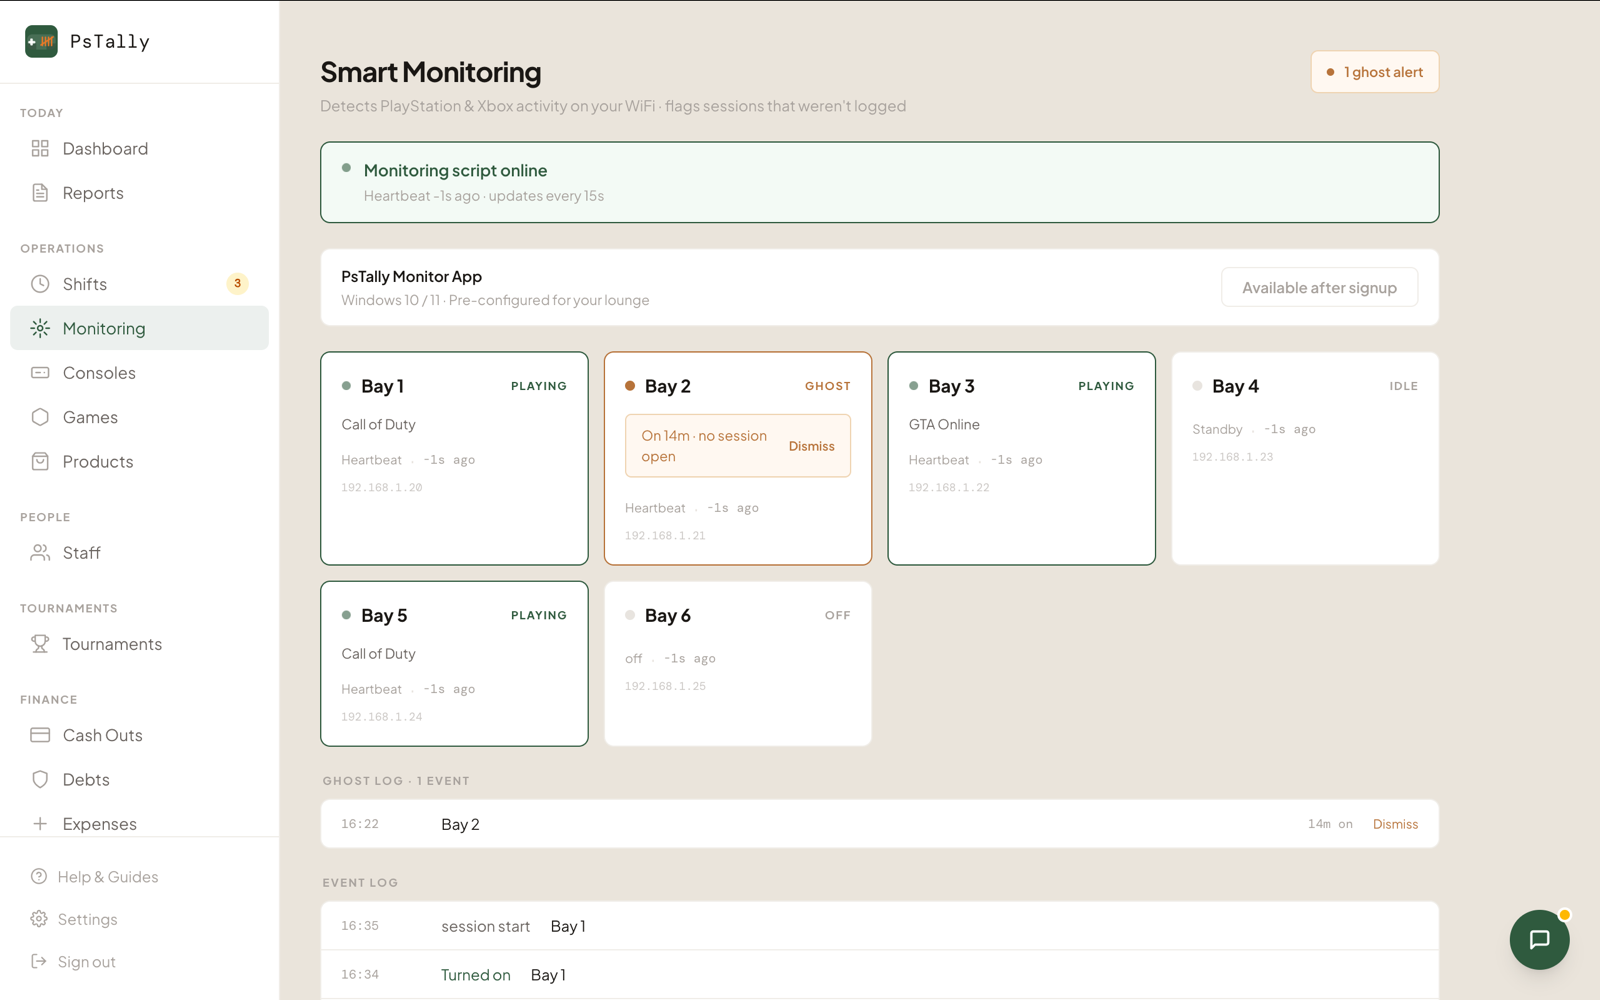1600x1000 pixels.
Task: Click the Tournaments trophy icon
Action: click(40, 644)
